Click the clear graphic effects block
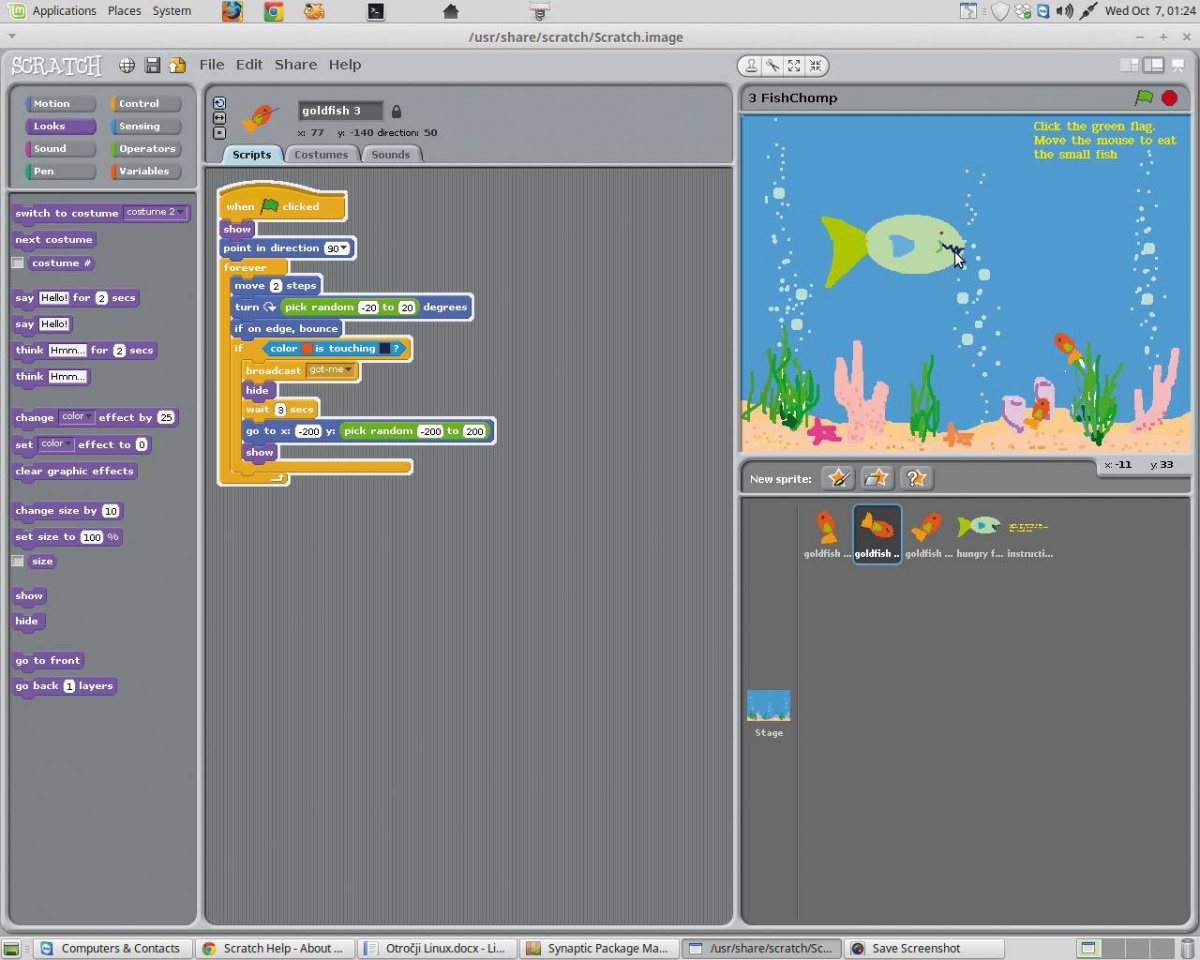Image resolution: width=1200 pixels, height=960 pixels. [x=74, y=471]
